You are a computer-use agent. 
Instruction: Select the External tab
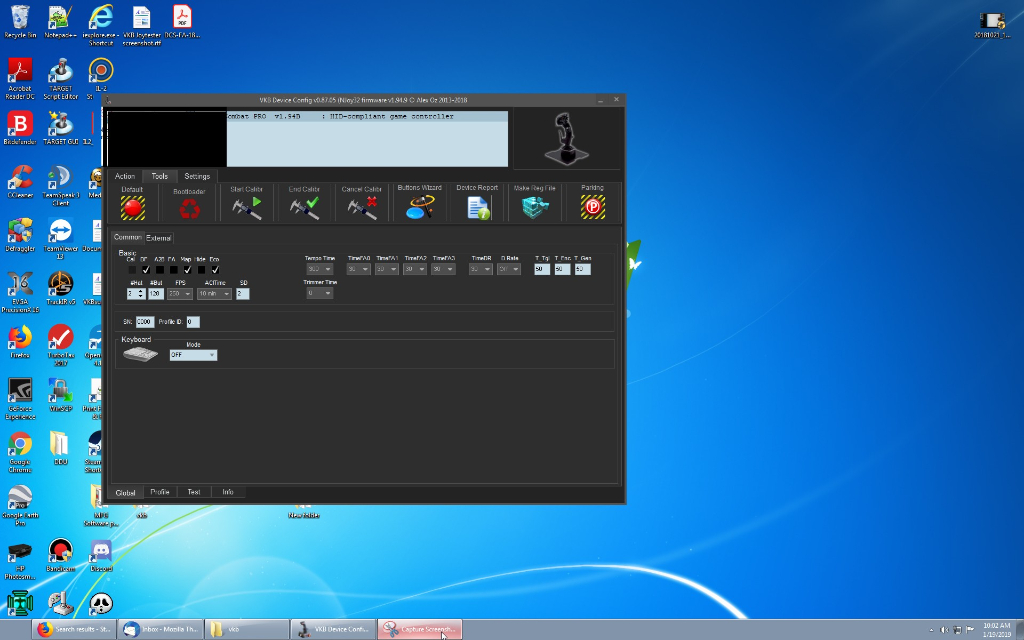click(x=158, y=238)
